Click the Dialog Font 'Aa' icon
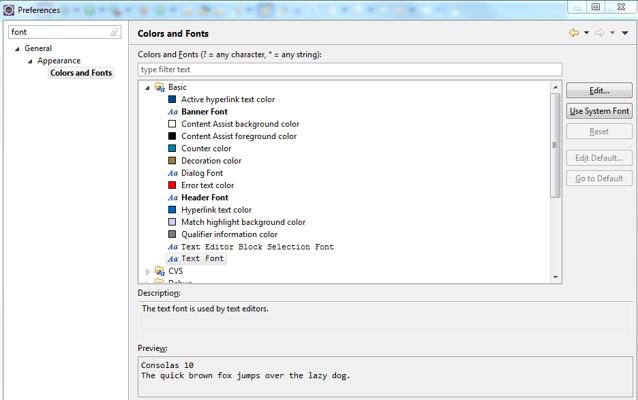This screenshot has width=638, height=400. click(172, 173)
